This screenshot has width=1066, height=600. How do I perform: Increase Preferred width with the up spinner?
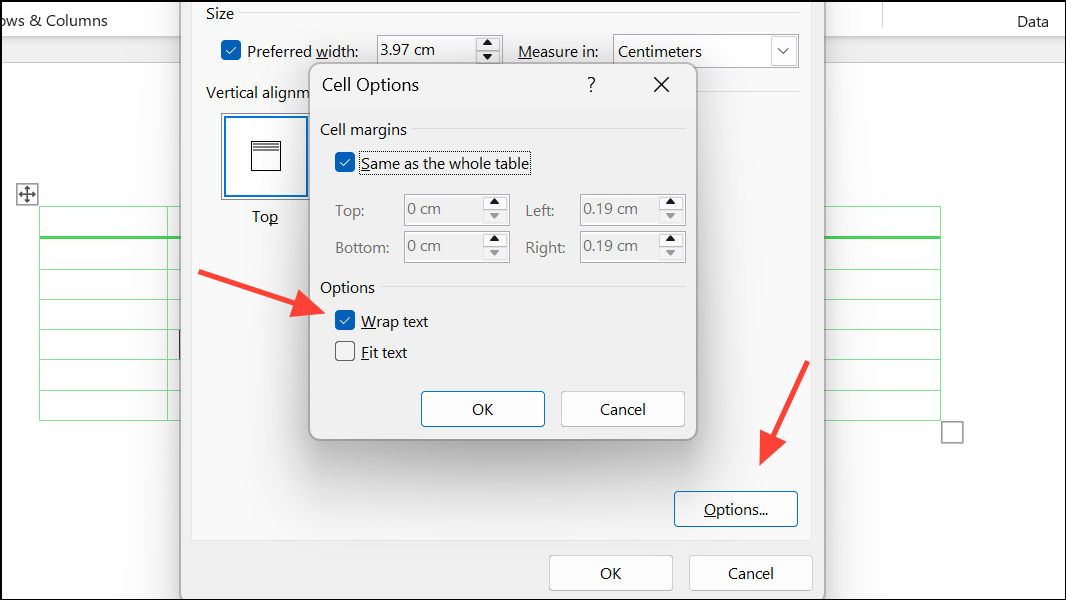pyautogui.click(x=487, y=44)
